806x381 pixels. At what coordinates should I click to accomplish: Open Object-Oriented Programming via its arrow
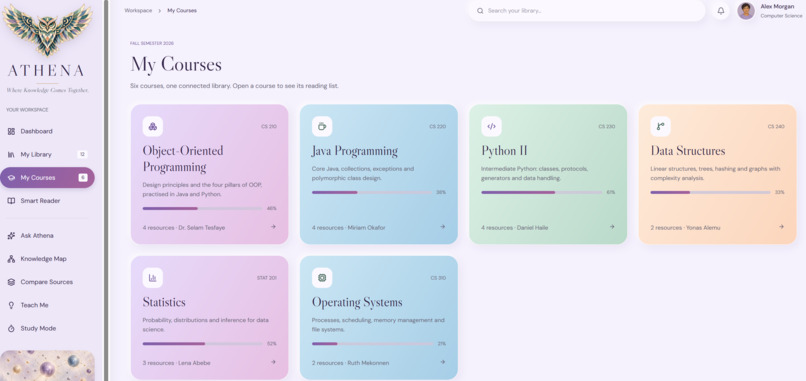point(273,226)
